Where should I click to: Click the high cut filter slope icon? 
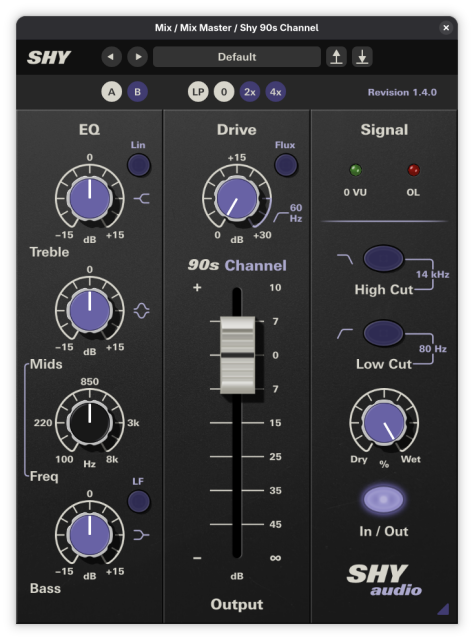coord(345,259)
